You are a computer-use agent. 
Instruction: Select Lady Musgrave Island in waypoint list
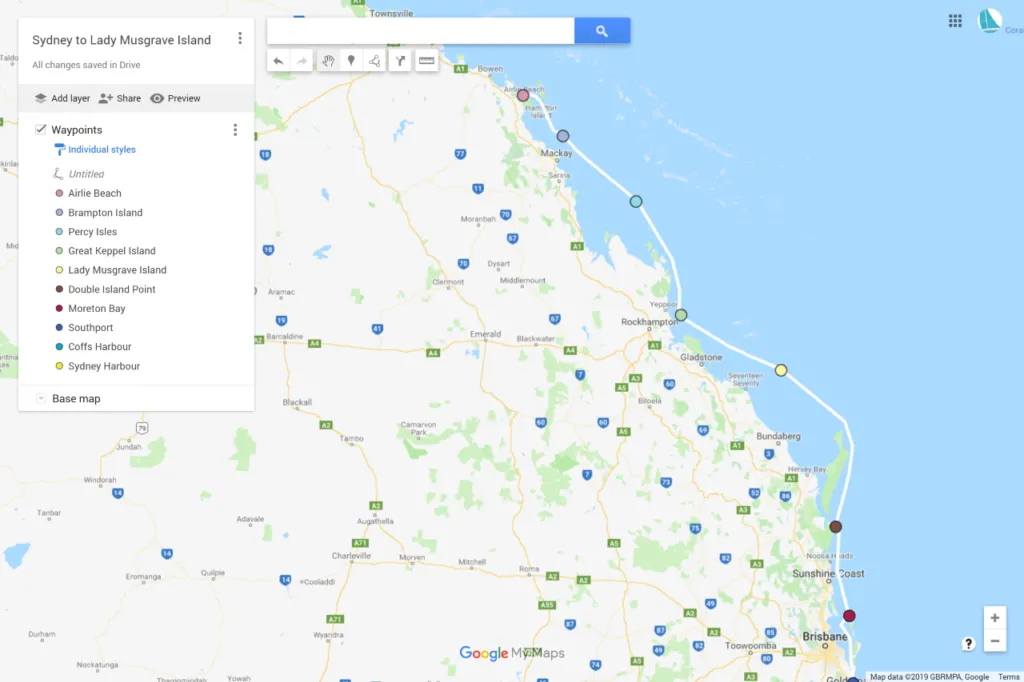click(117, 270)
